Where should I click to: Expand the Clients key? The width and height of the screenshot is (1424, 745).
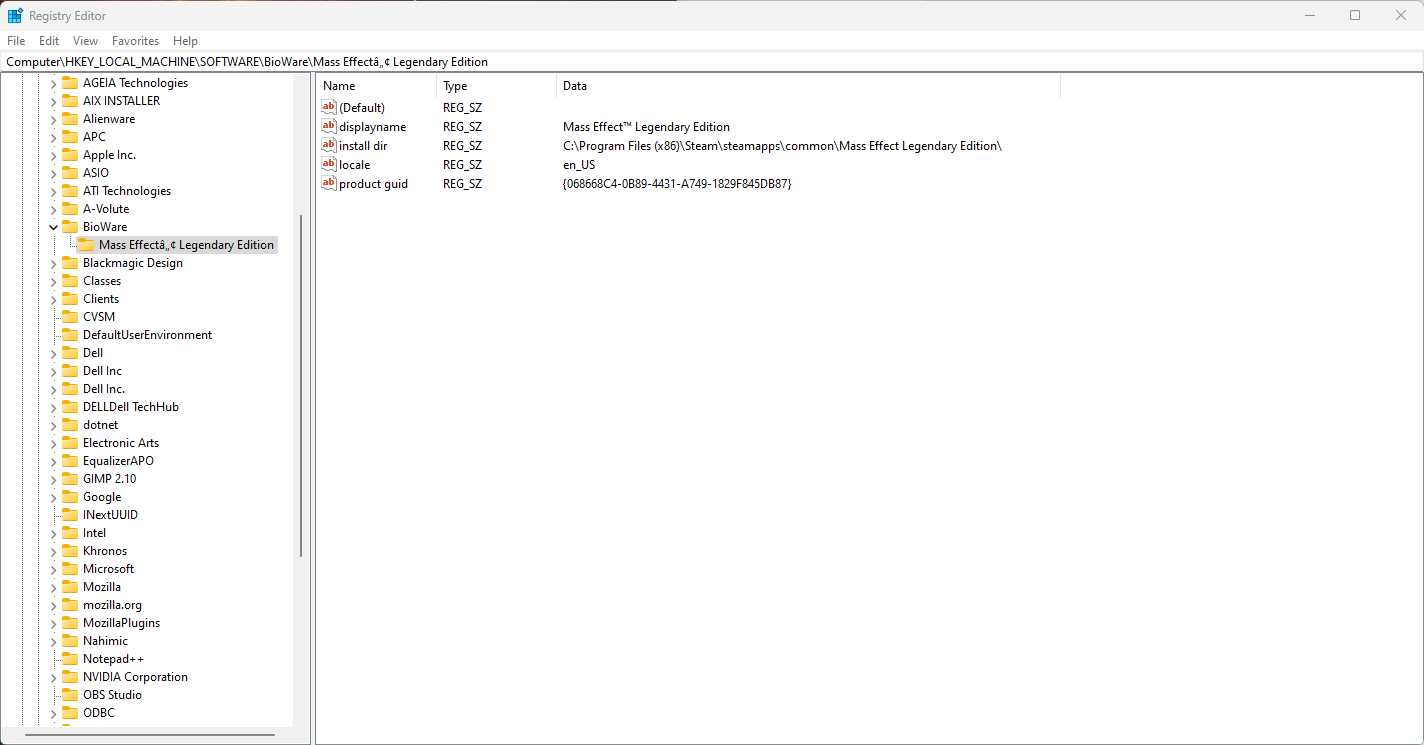pos(54,299)
